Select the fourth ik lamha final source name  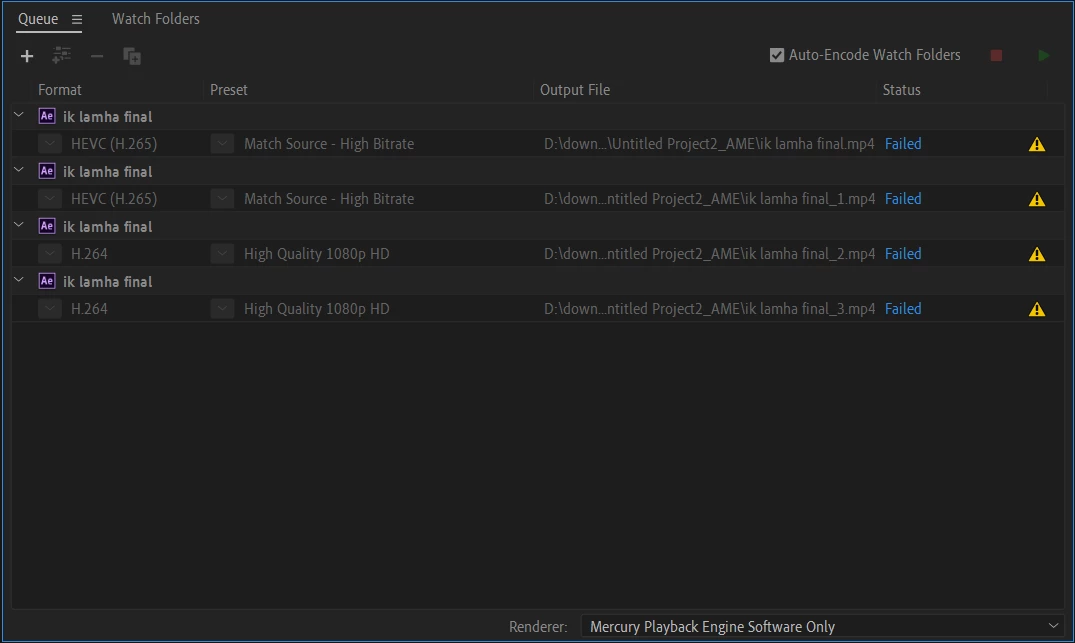coord(108,281)
